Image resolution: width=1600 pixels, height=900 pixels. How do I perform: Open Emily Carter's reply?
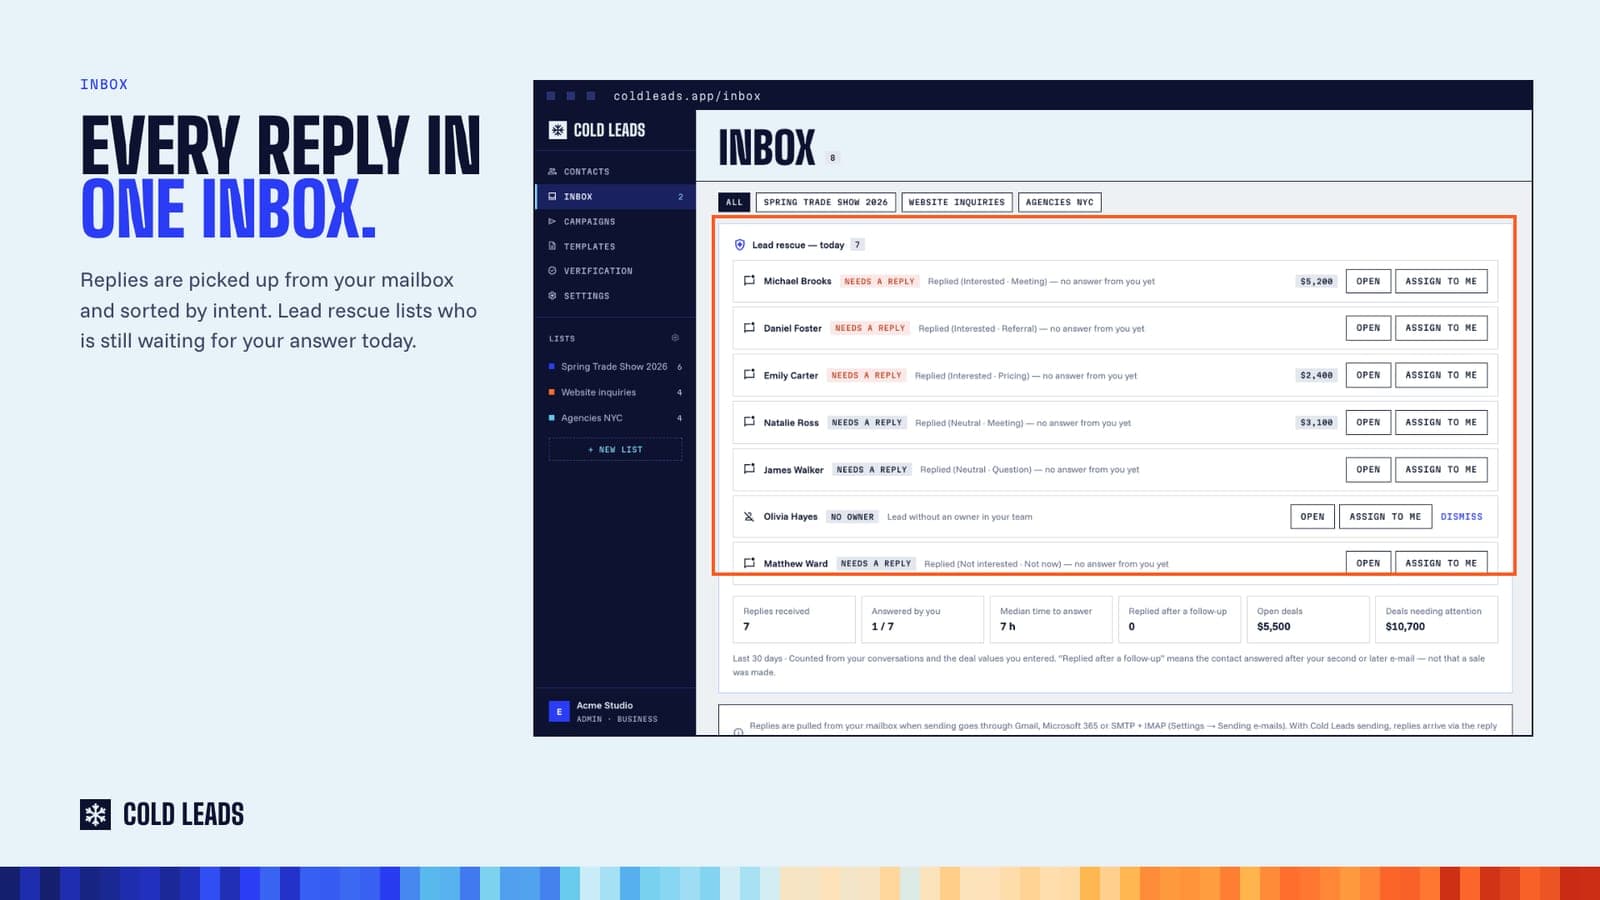1368,375
